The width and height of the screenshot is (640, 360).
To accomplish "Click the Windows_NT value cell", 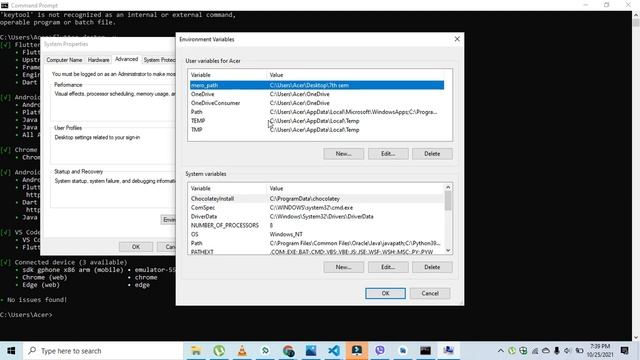I will [286, 234].
